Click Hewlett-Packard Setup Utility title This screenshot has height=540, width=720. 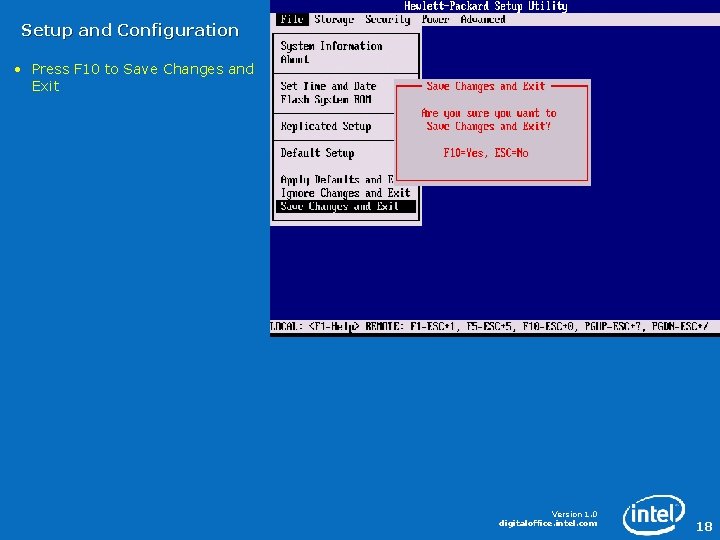486,6
